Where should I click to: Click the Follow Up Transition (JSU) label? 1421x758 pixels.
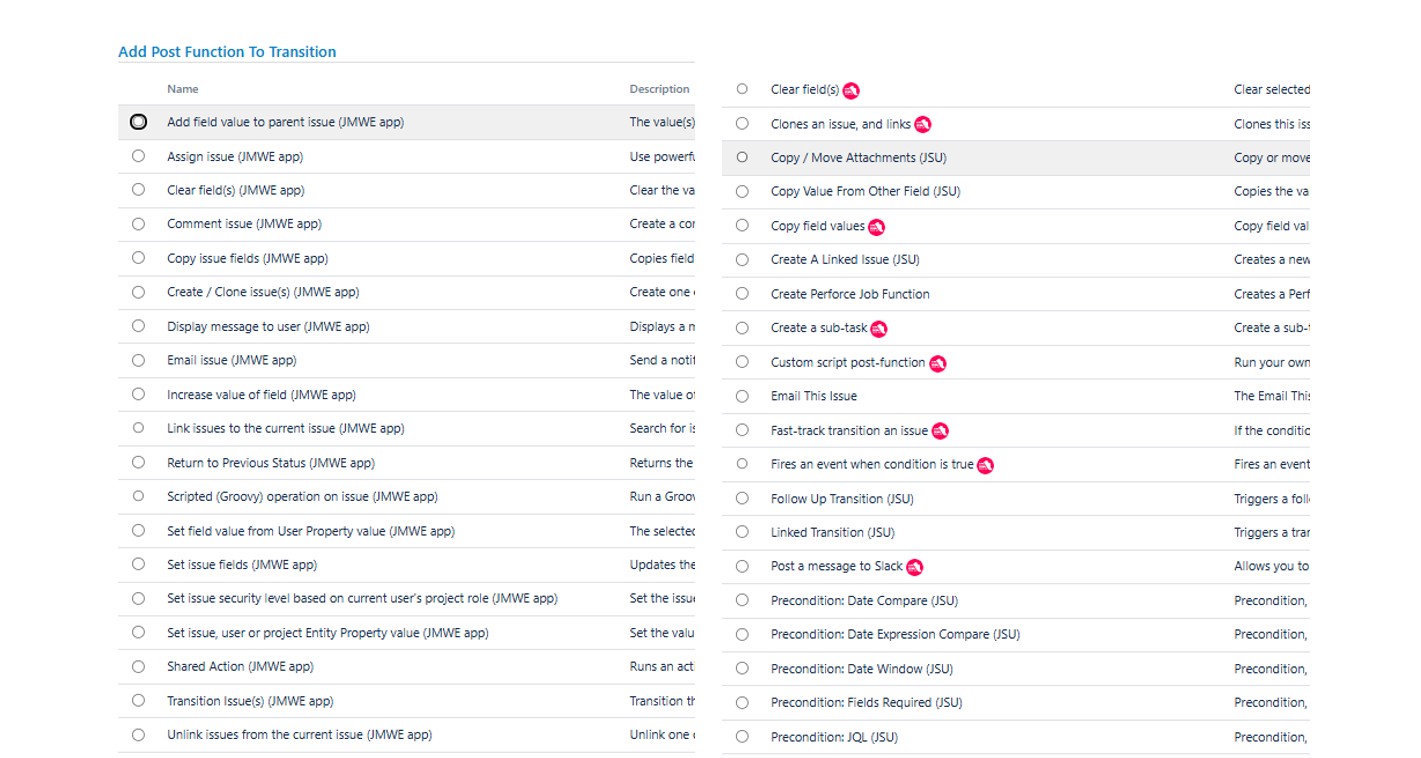[842, 499]
